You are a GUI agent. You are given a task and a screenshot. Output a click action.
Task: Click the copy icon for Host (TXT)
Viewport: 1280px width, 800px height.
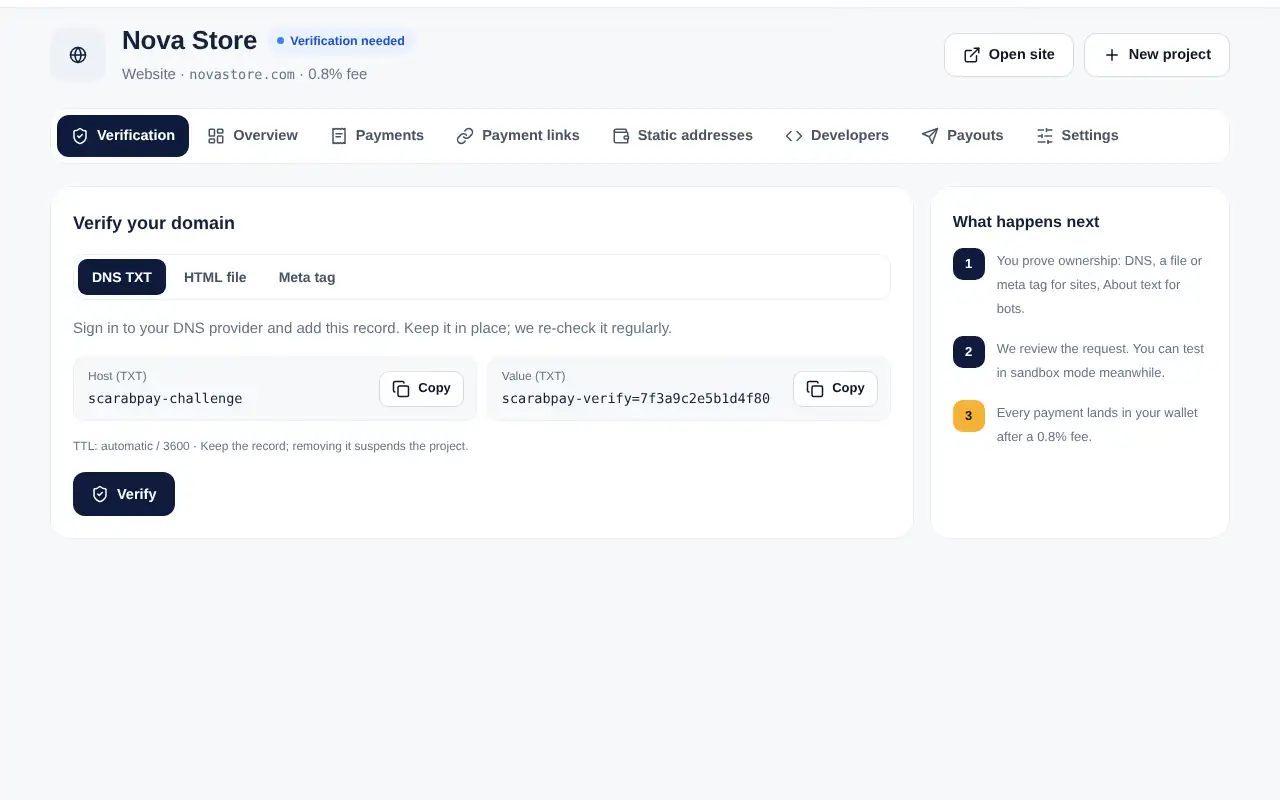401,389
